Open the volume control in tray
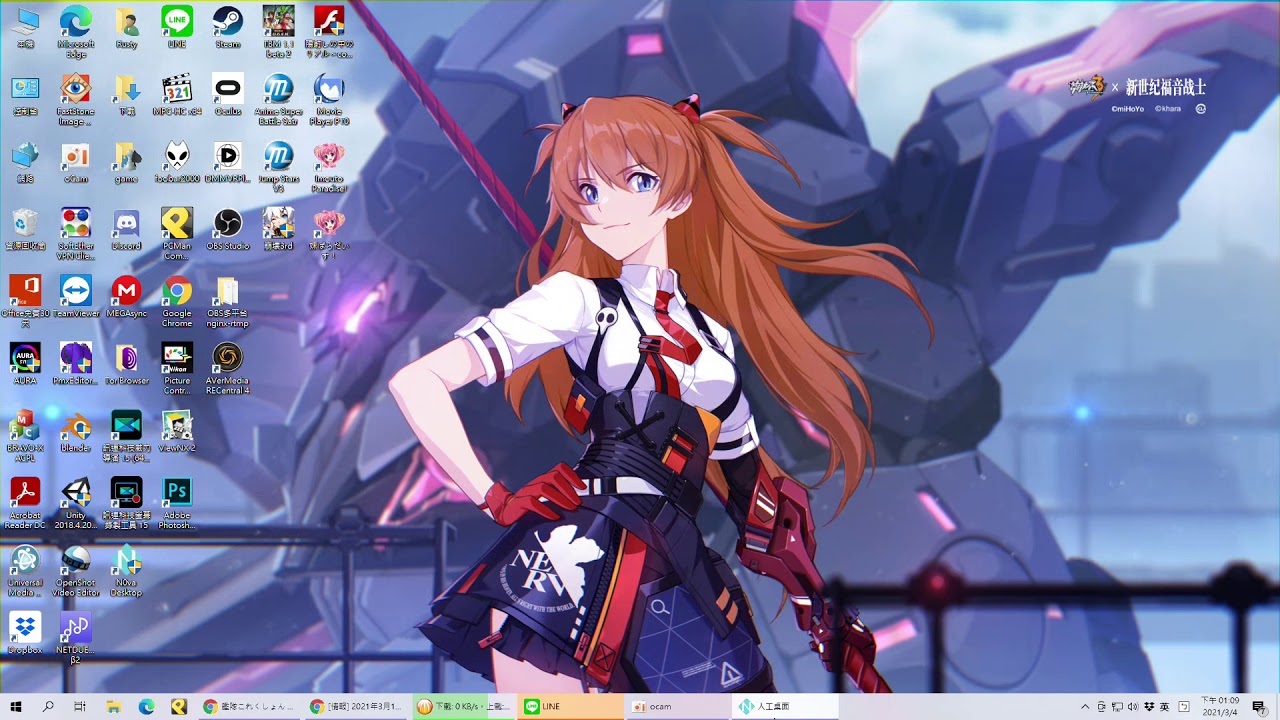Screen dimensions: 1280x720 point(1133,706)
